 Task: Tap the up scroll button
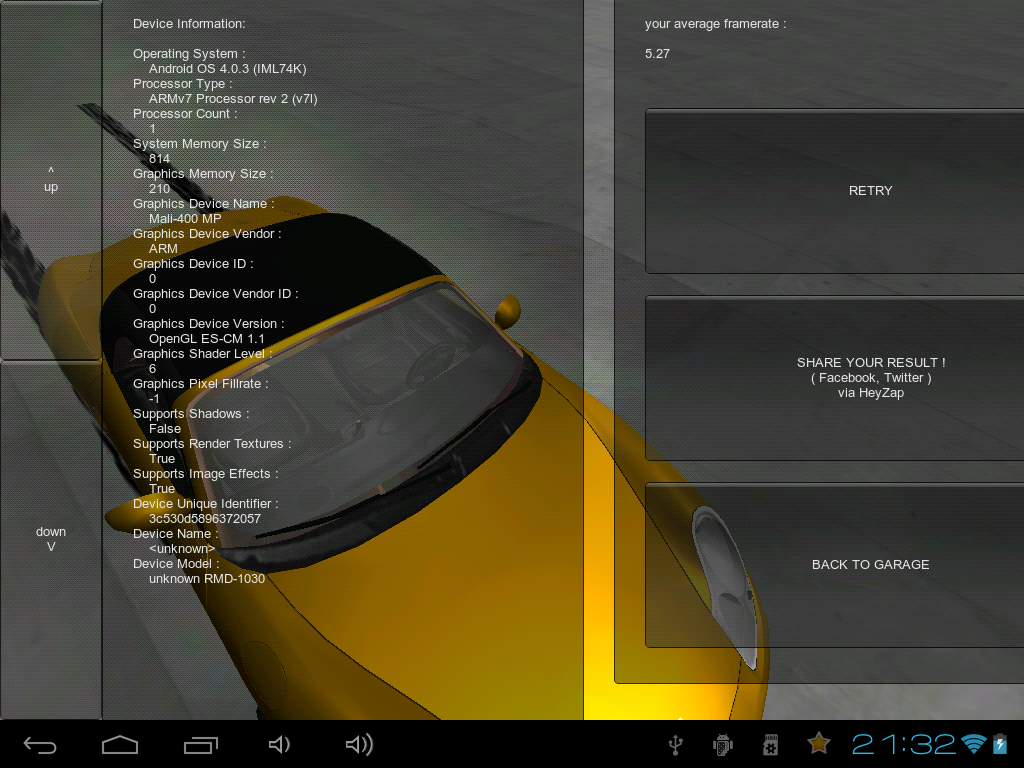[51, 180]
